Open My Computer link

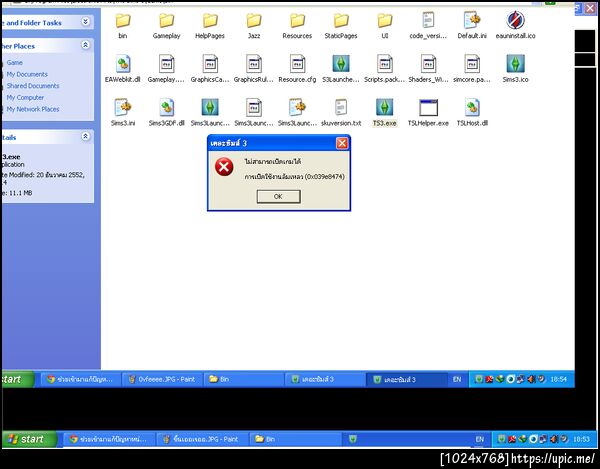[x=25, y=98]
